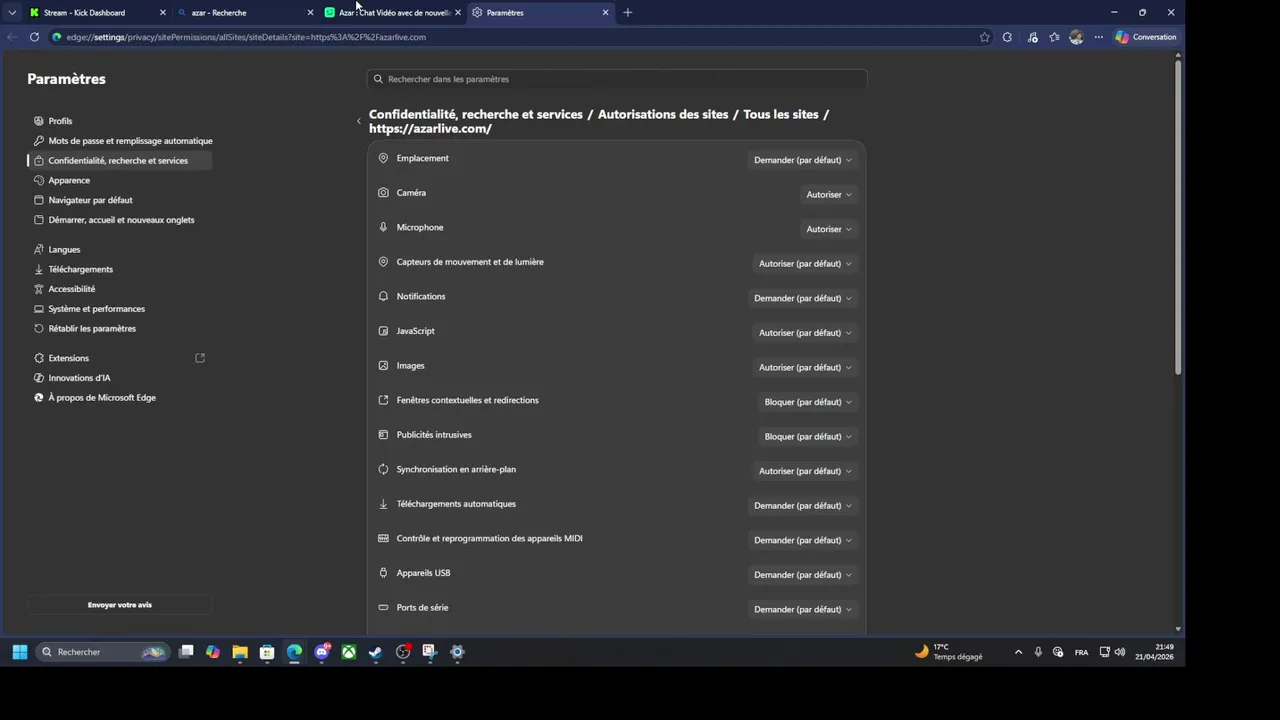The height and width of the screenshot is (720, 1280).
Task: Open the Emplacement permission dropdown
Action: [x=803, y=160]
